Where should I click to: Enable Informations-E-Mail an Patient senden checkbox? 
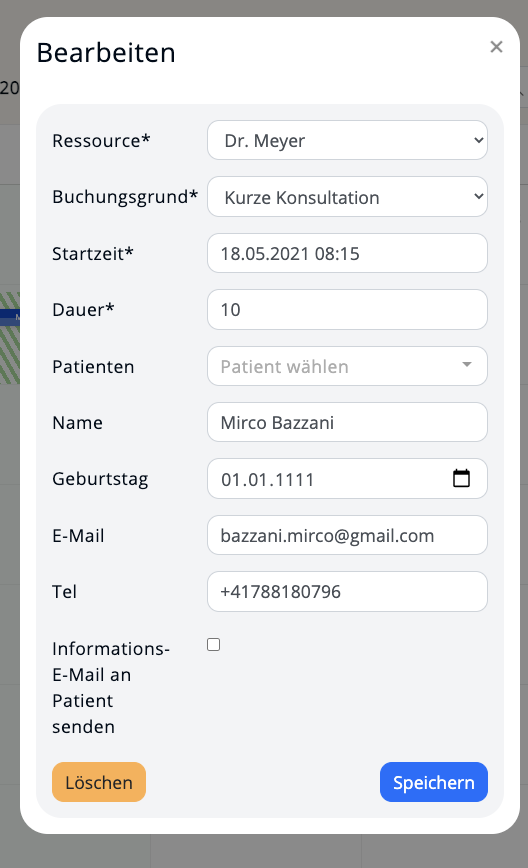coord(214,644)
